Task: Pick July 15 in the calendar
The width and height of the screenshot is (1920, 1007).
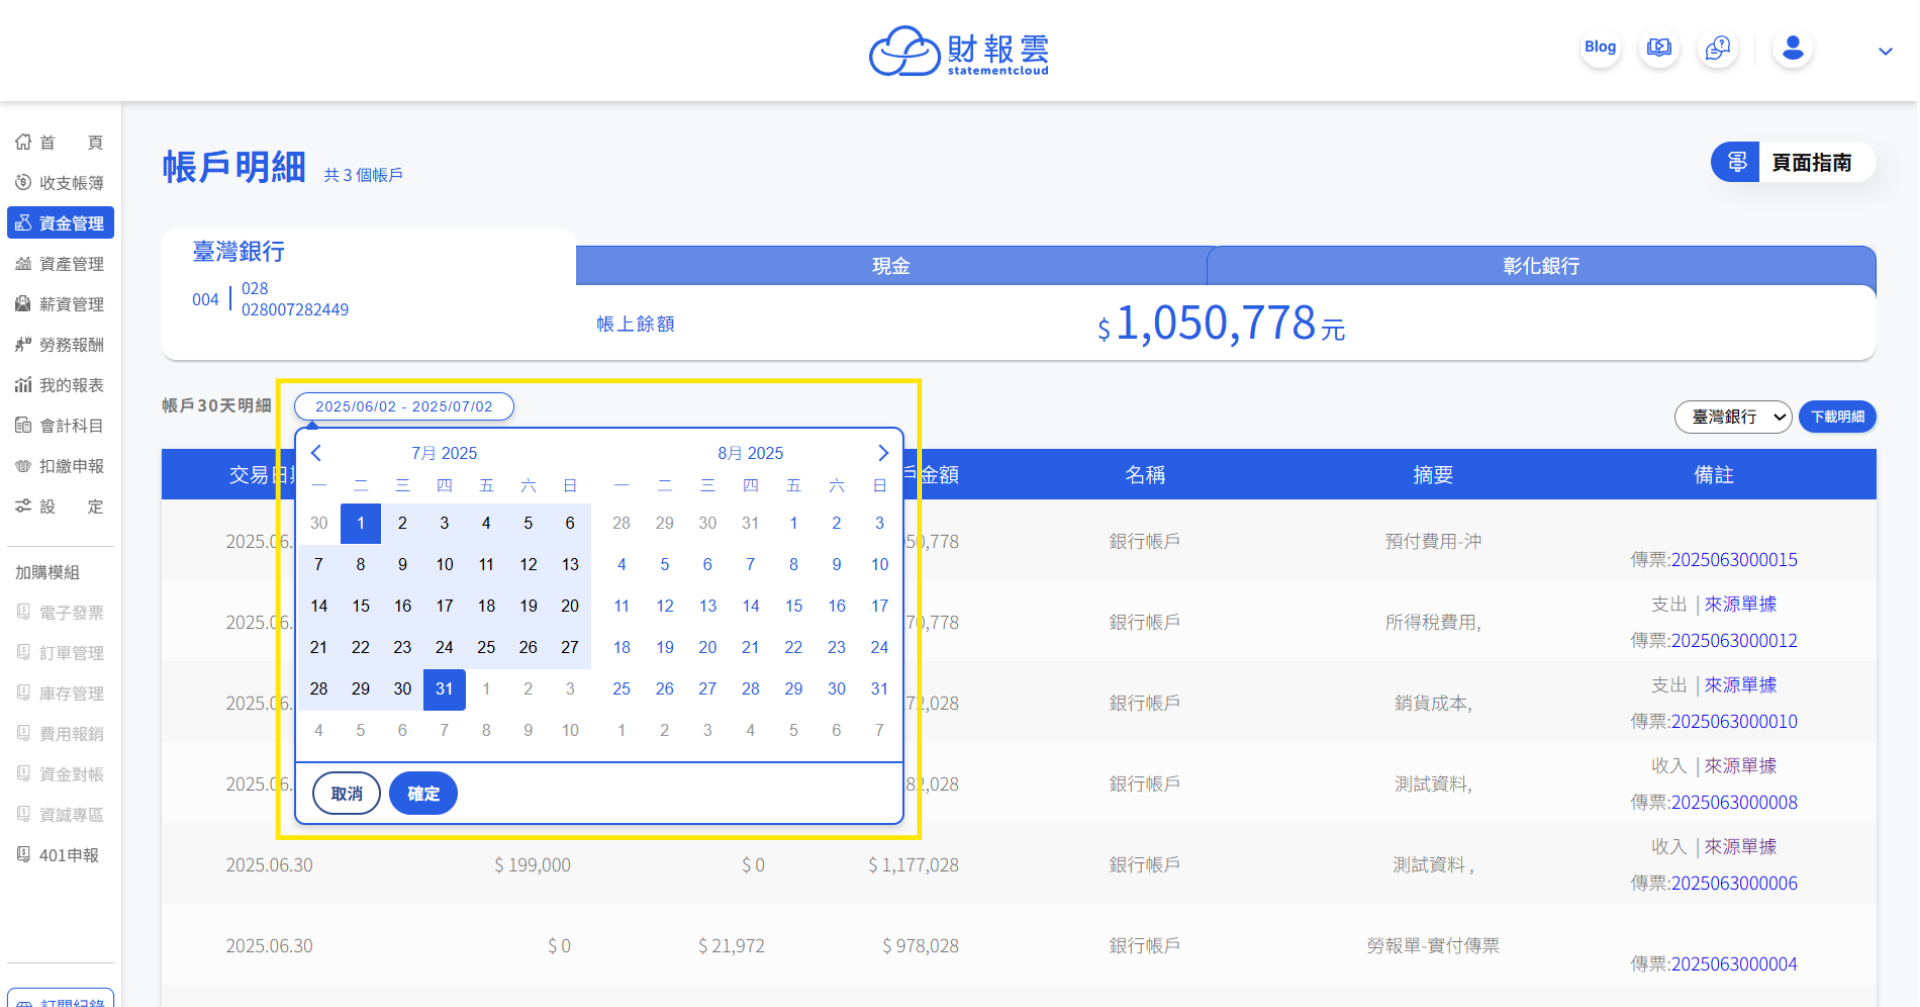Action: coord(361,606)
